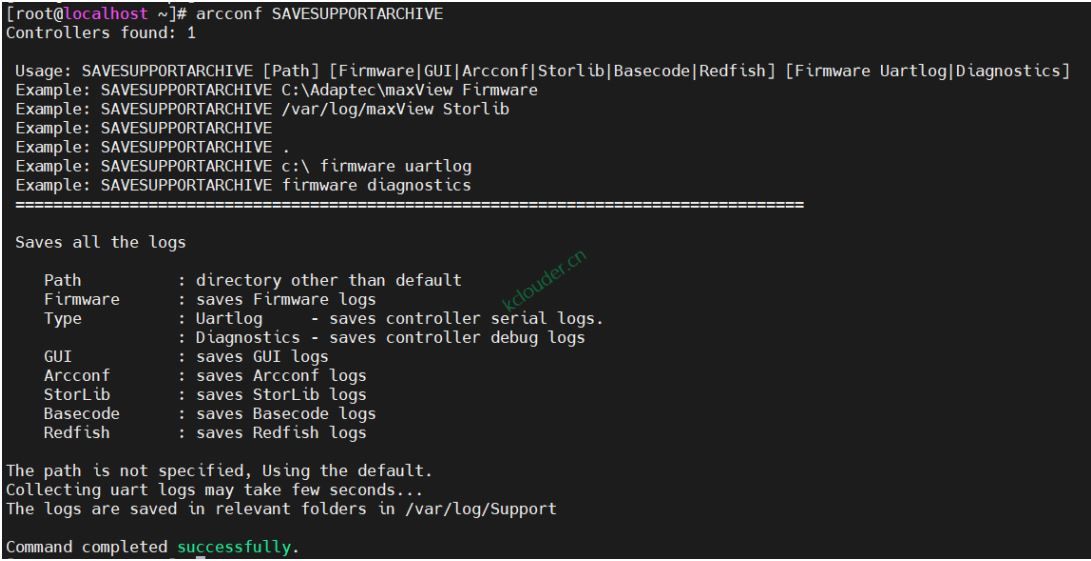Click the 'c:\ firmware uartlog' example line
This screenshot has height=561, width=1091.
[x=244, y=166]
